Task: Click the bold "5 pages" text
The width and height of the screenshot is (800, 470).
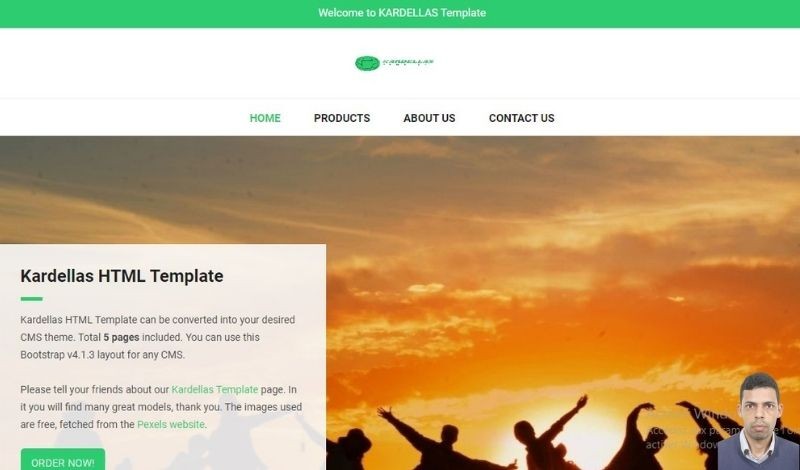Action: pyautogui.click(x=121, y=337)
